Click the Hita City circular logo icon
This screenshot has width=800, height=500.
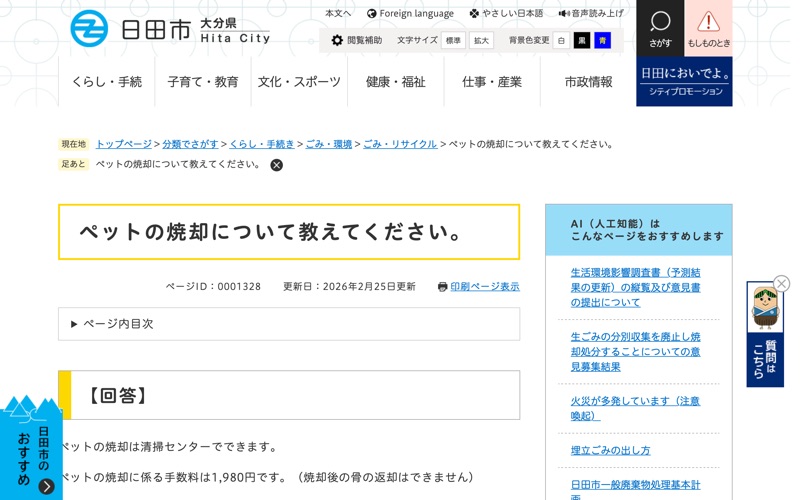click(x=89, y=29)
